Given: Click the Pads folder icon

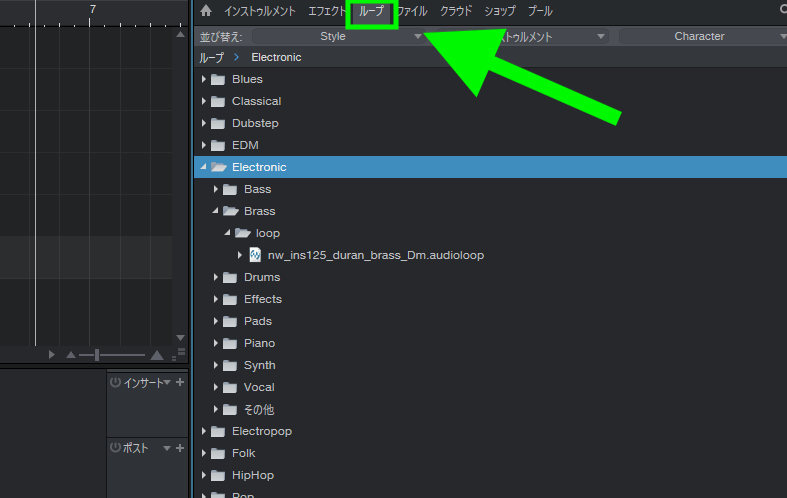Looking at the screenshot, I should 230,322.
